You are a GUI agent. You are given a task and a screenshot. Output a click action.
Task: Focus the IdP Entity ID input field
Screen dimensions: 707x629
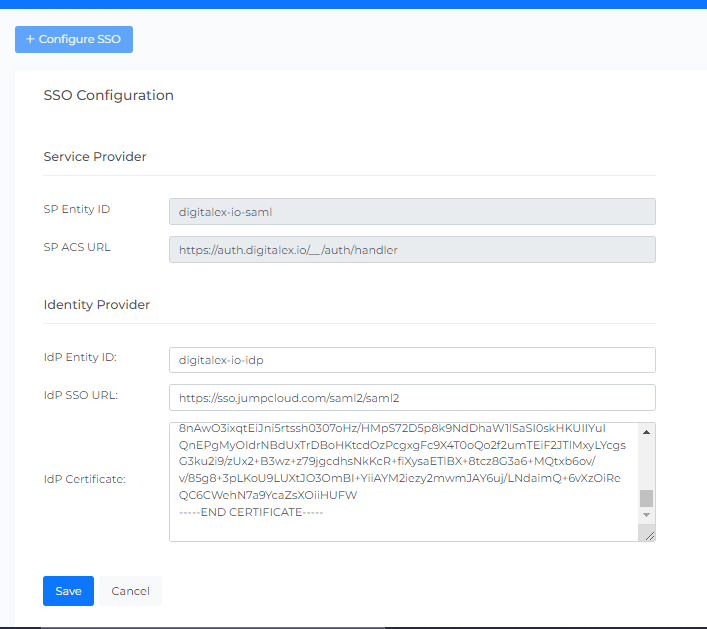[x=412, y=360]
